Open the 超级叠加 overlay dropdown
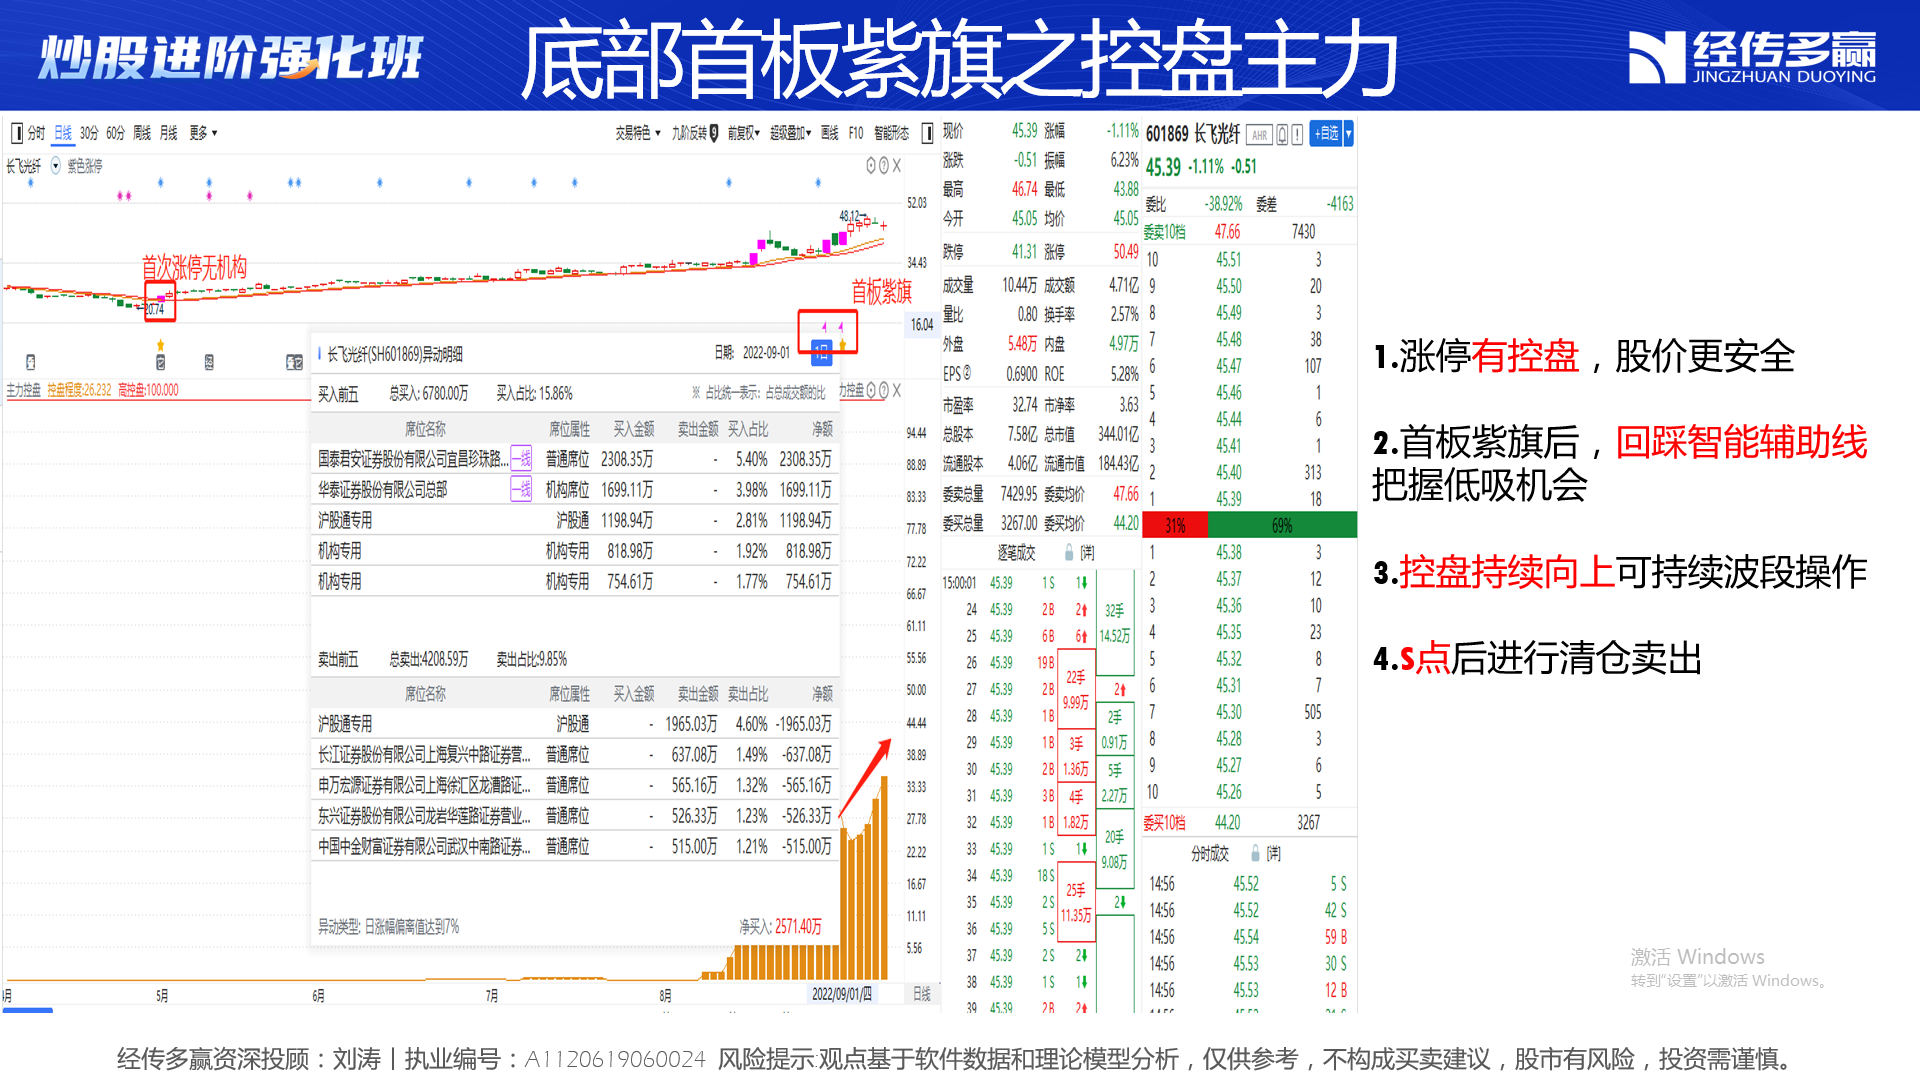The width and height of the screenshot is (1920, 1080). click(x=790, y=133)
